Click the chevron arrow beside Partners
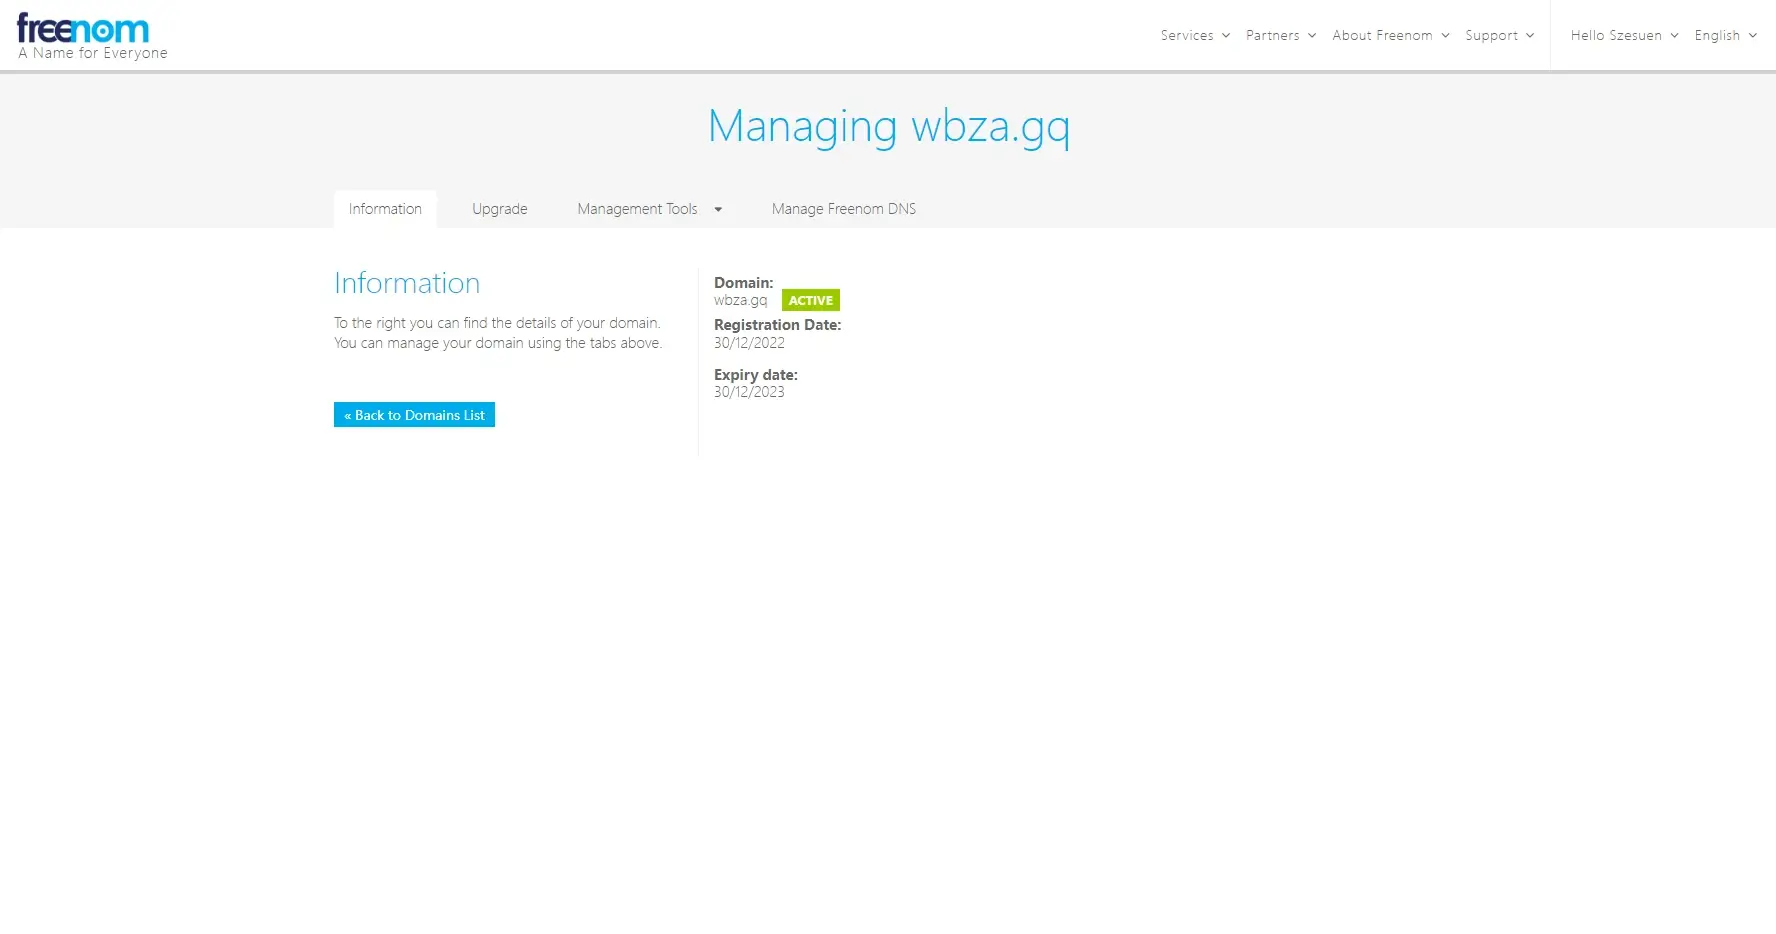 tap(1312, 36)
